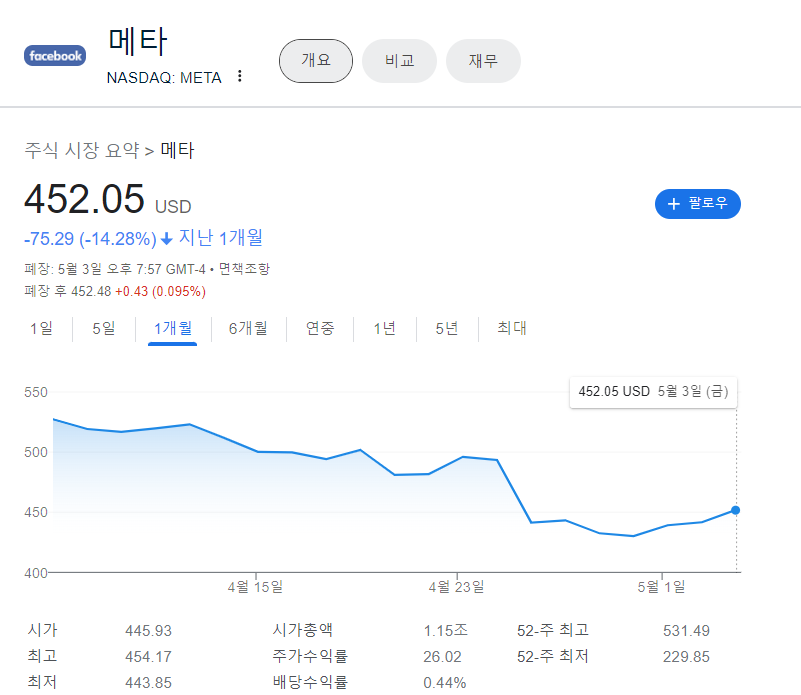This screenshot has height=695, width=801.
Task: Click the 배당수익률 label
Action: coord(310,682)
